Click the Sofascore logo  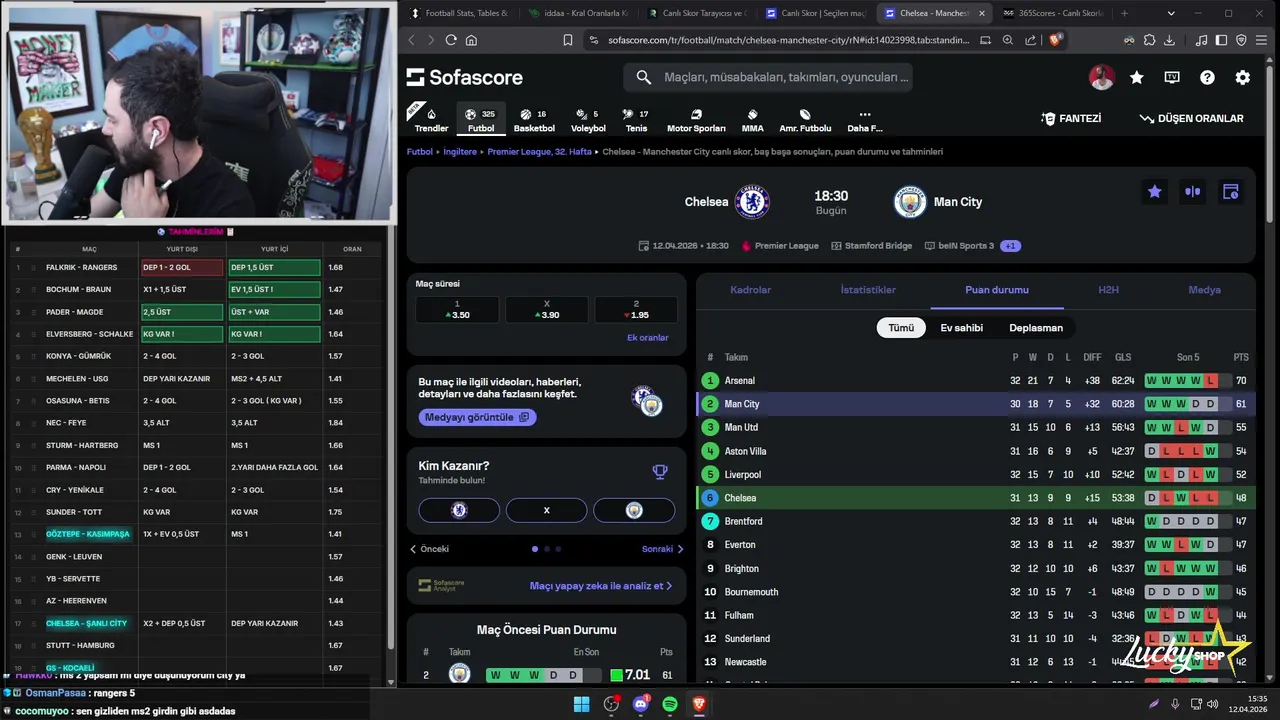click(465, 77)
